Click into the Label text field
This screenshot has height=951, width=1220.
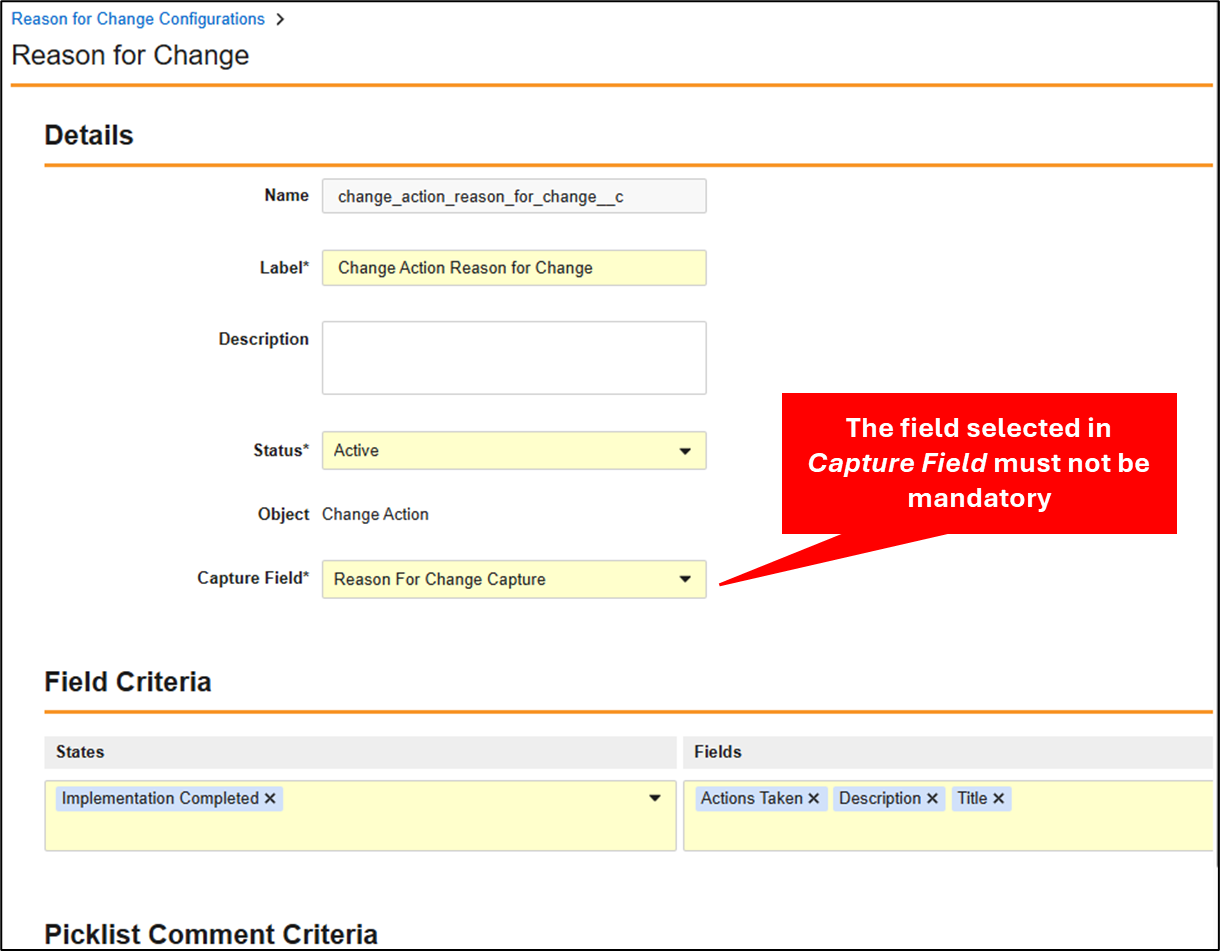coord(514,268)
